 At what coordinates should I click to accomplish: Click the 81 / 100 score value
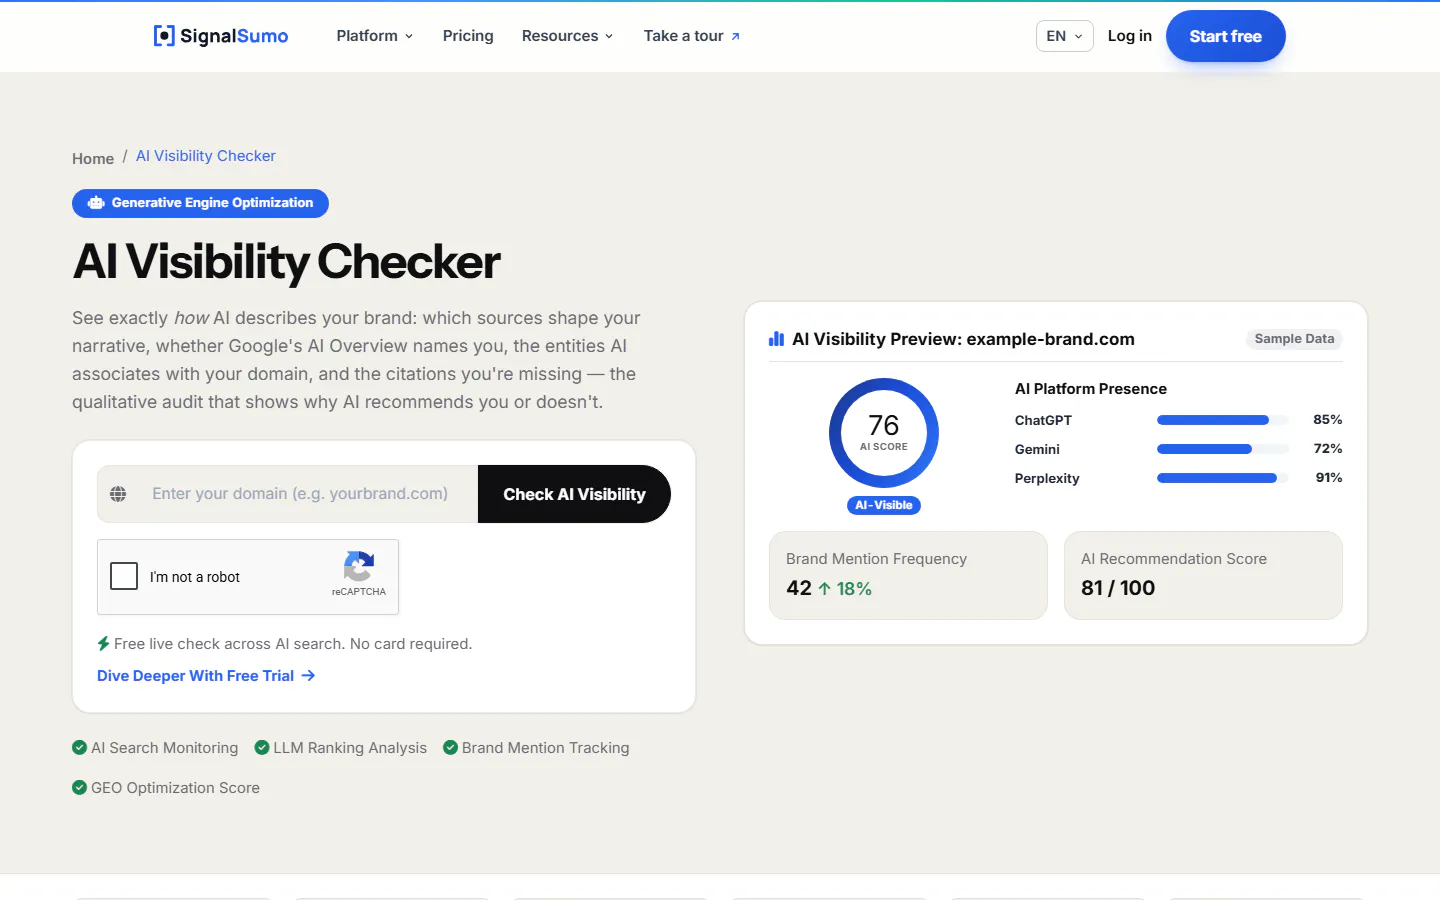(1118, 588)
